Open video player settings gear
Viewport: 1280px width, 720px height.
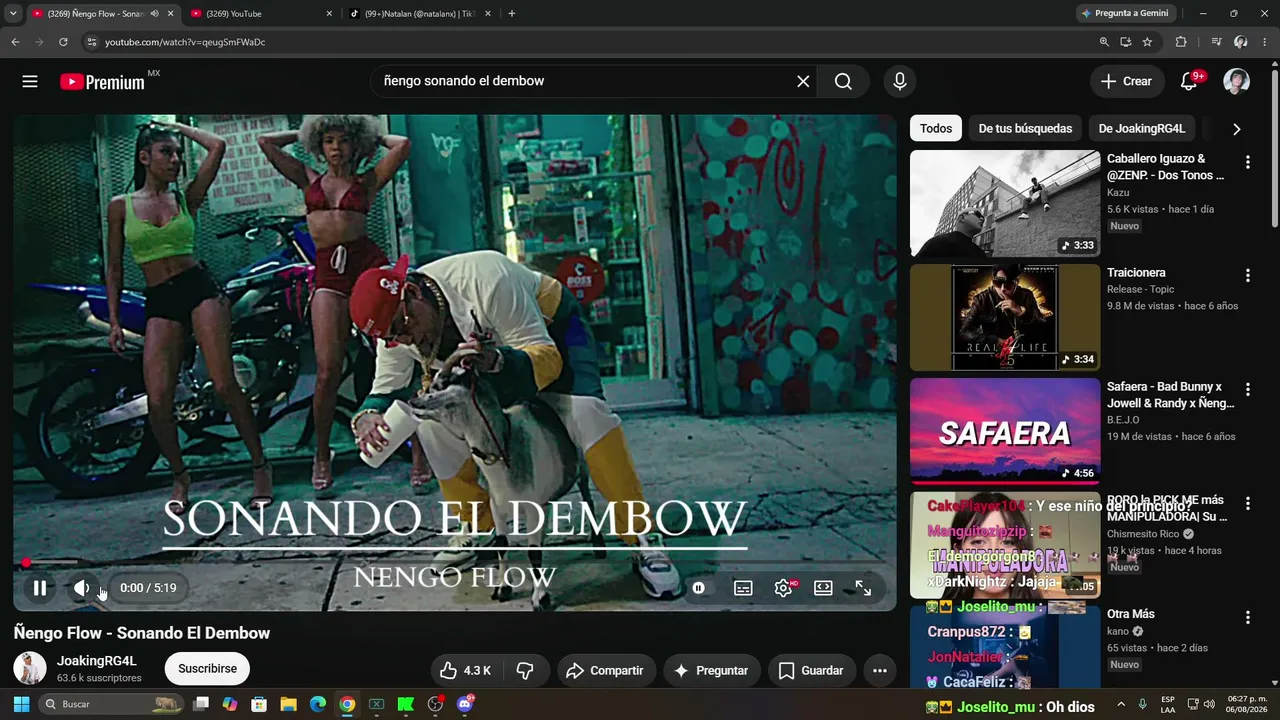coord(783,588)
